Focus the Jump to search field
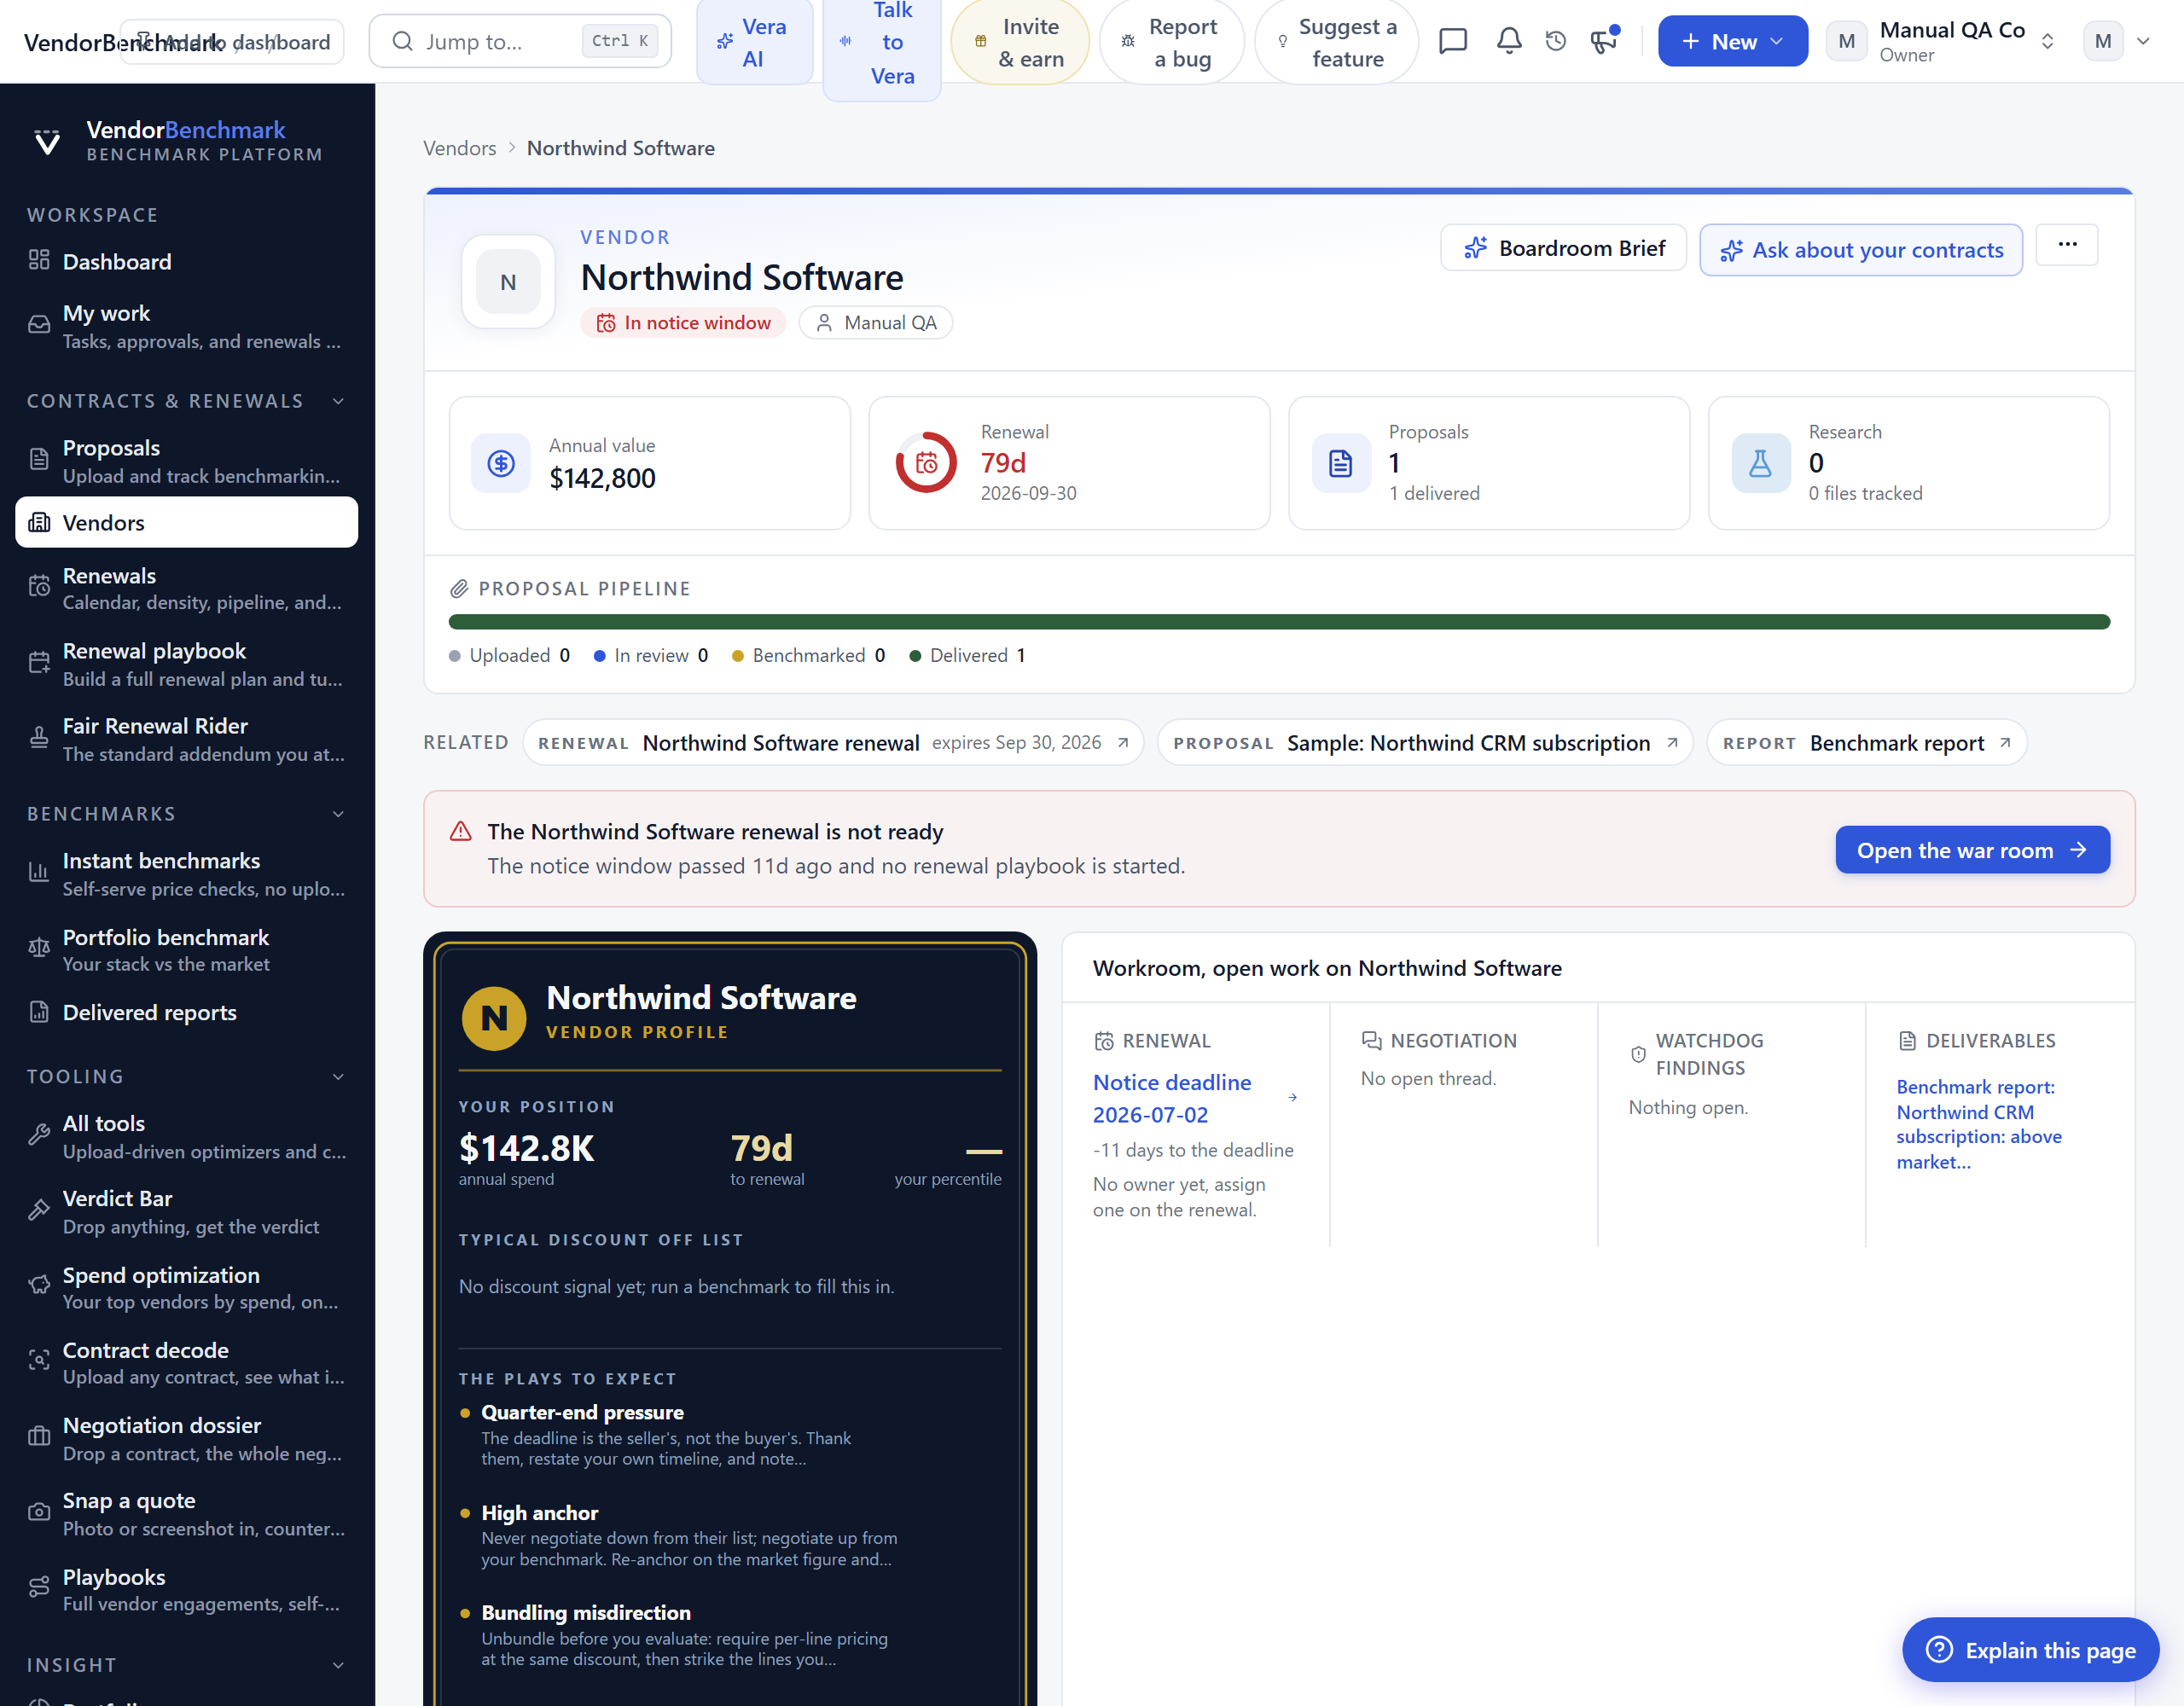Image resolution: width=2184 pixels, height=1706 pixels. pos(520,41)
